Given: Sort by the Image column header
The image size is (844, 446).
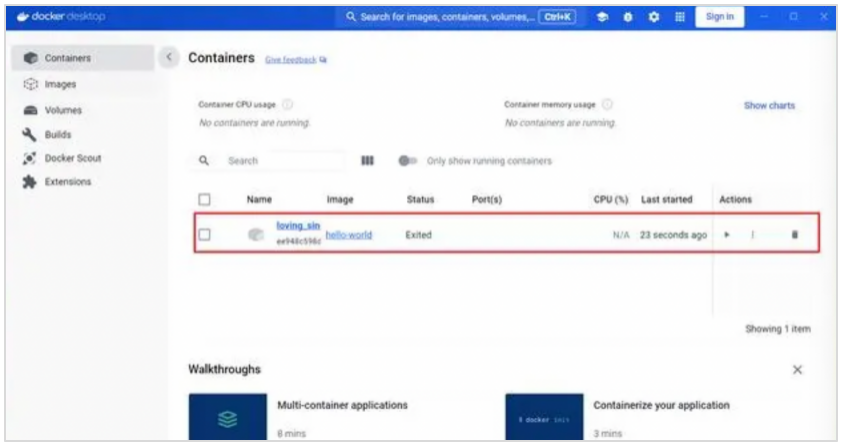Looking at the screenshot, I should click(340, 200).
